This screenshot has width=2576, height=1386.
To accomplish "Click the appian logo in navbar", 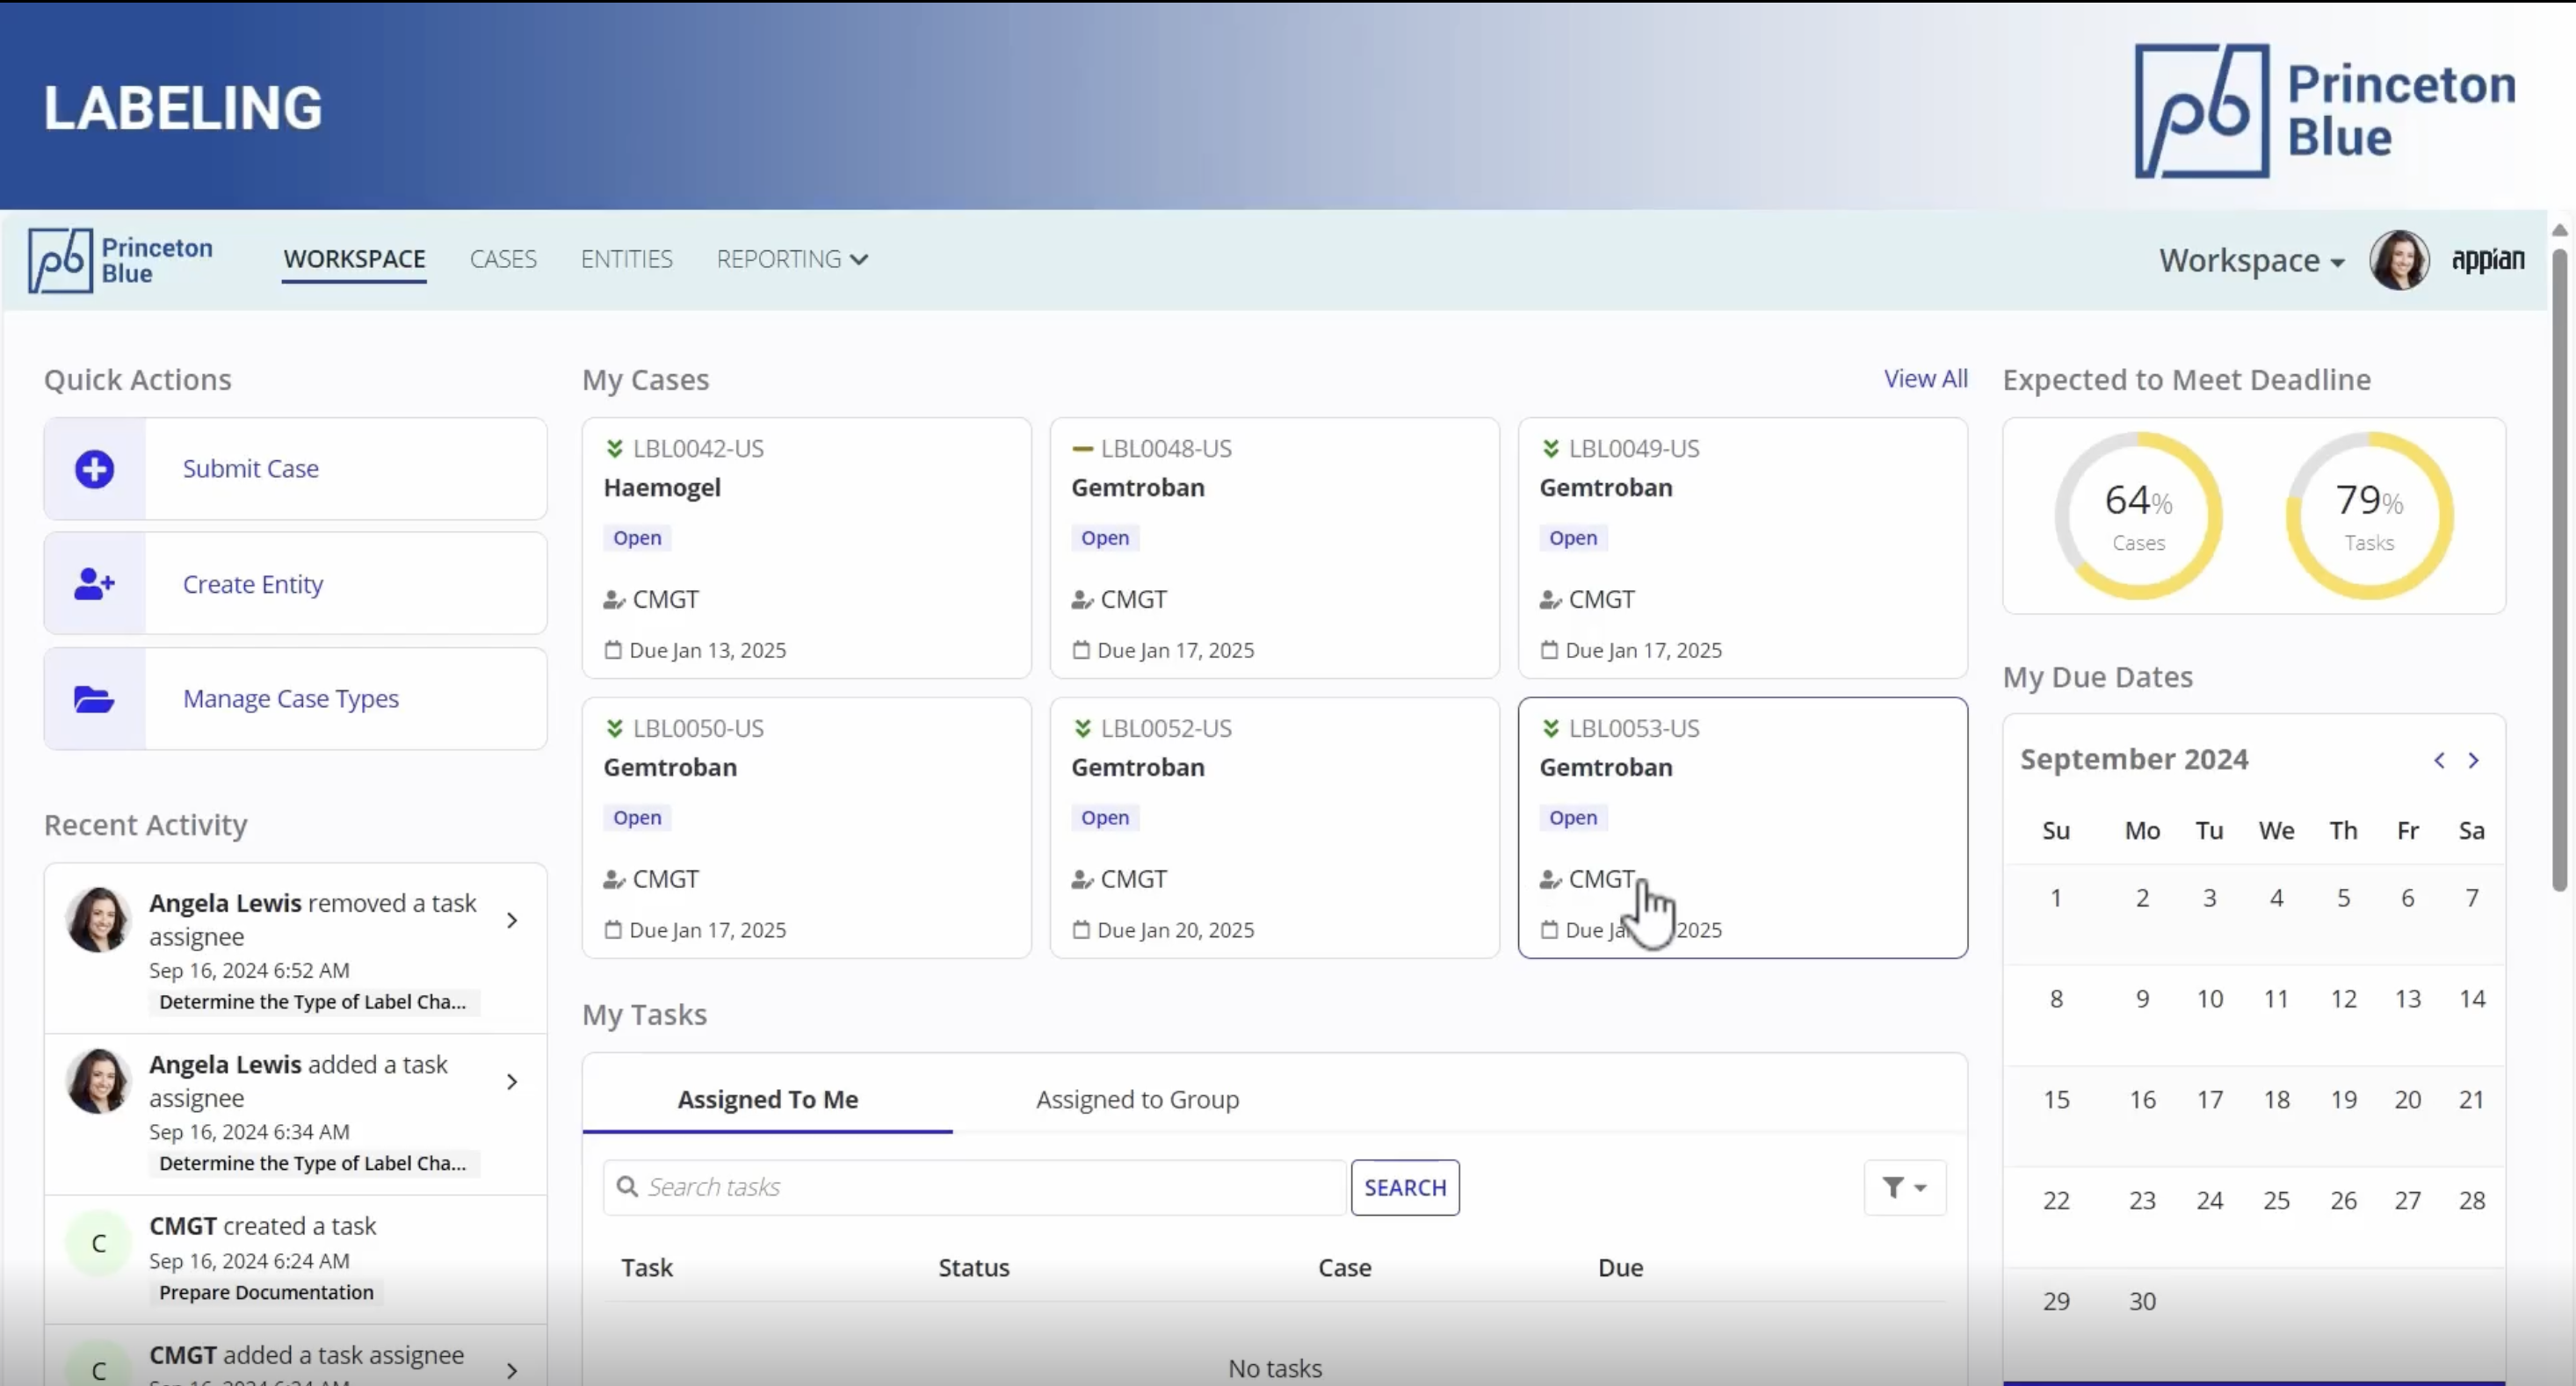I will pos(2487,260).
